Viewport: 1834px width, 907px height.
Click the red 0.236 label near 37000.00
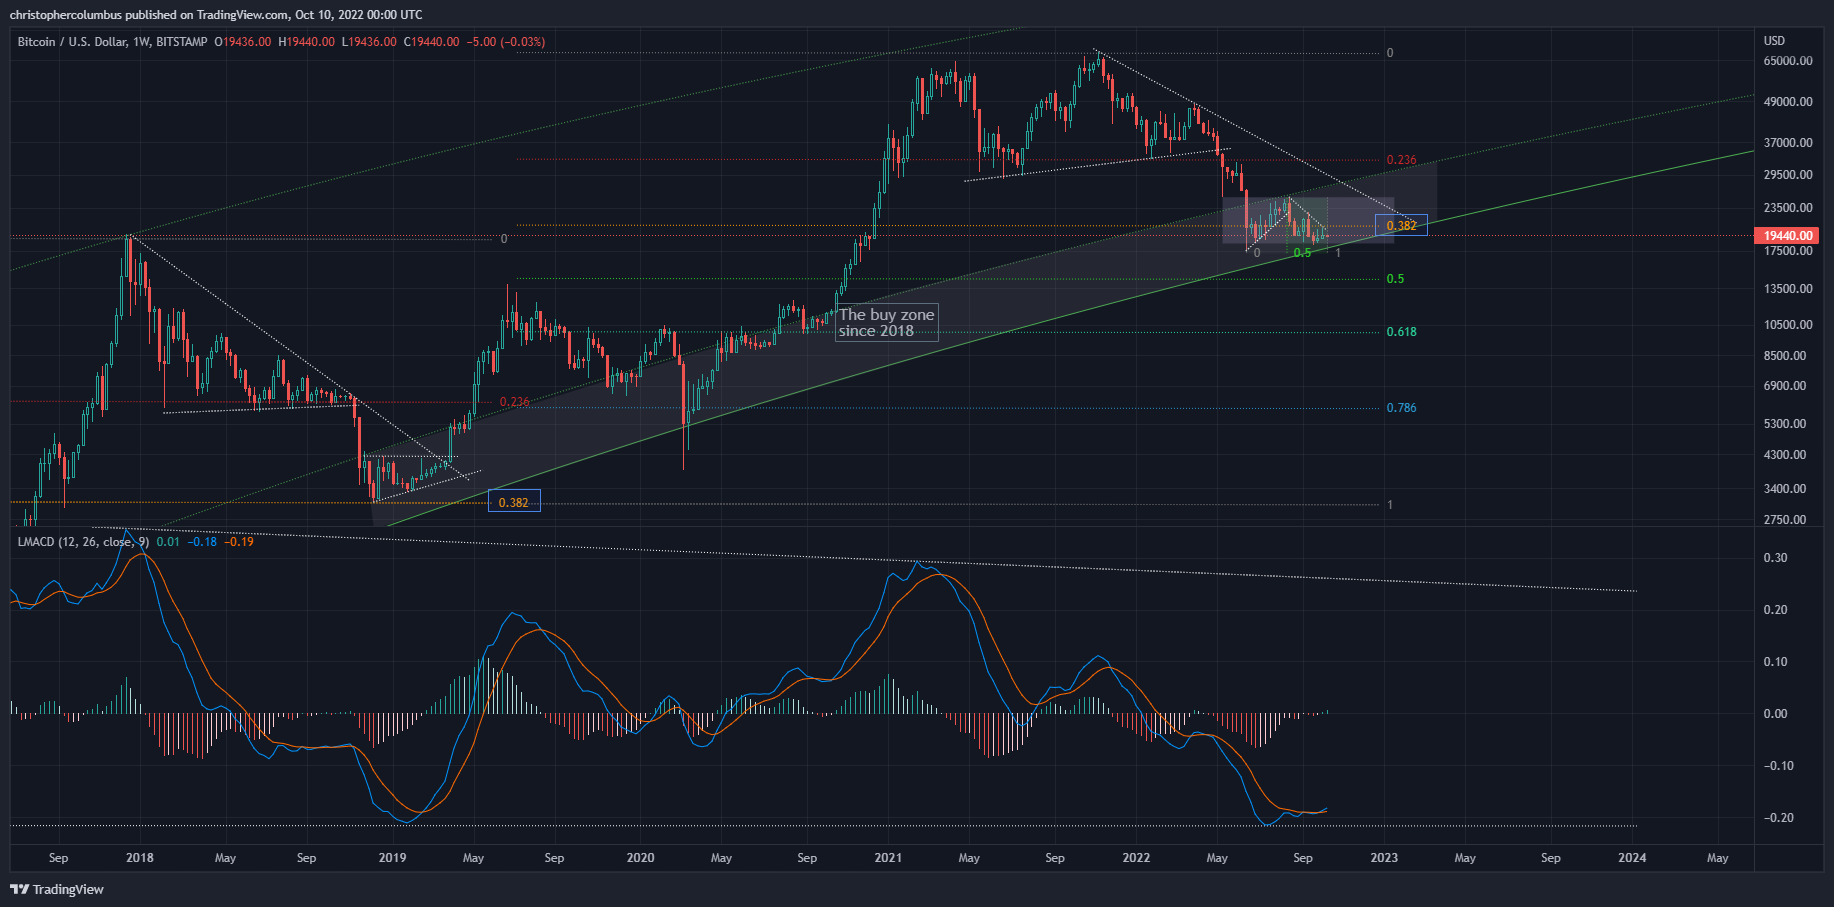click(1401, 160)
